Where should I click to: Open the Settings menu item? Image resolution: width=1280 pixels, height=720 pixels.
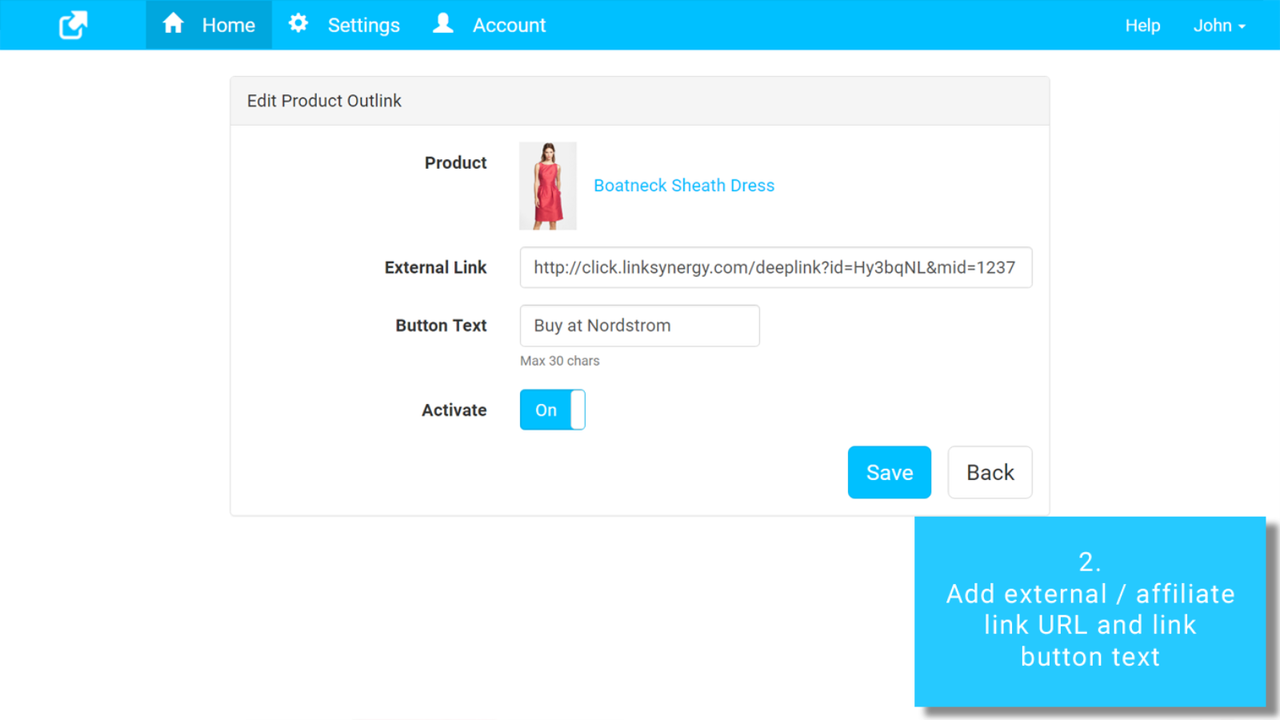point(364,25)
